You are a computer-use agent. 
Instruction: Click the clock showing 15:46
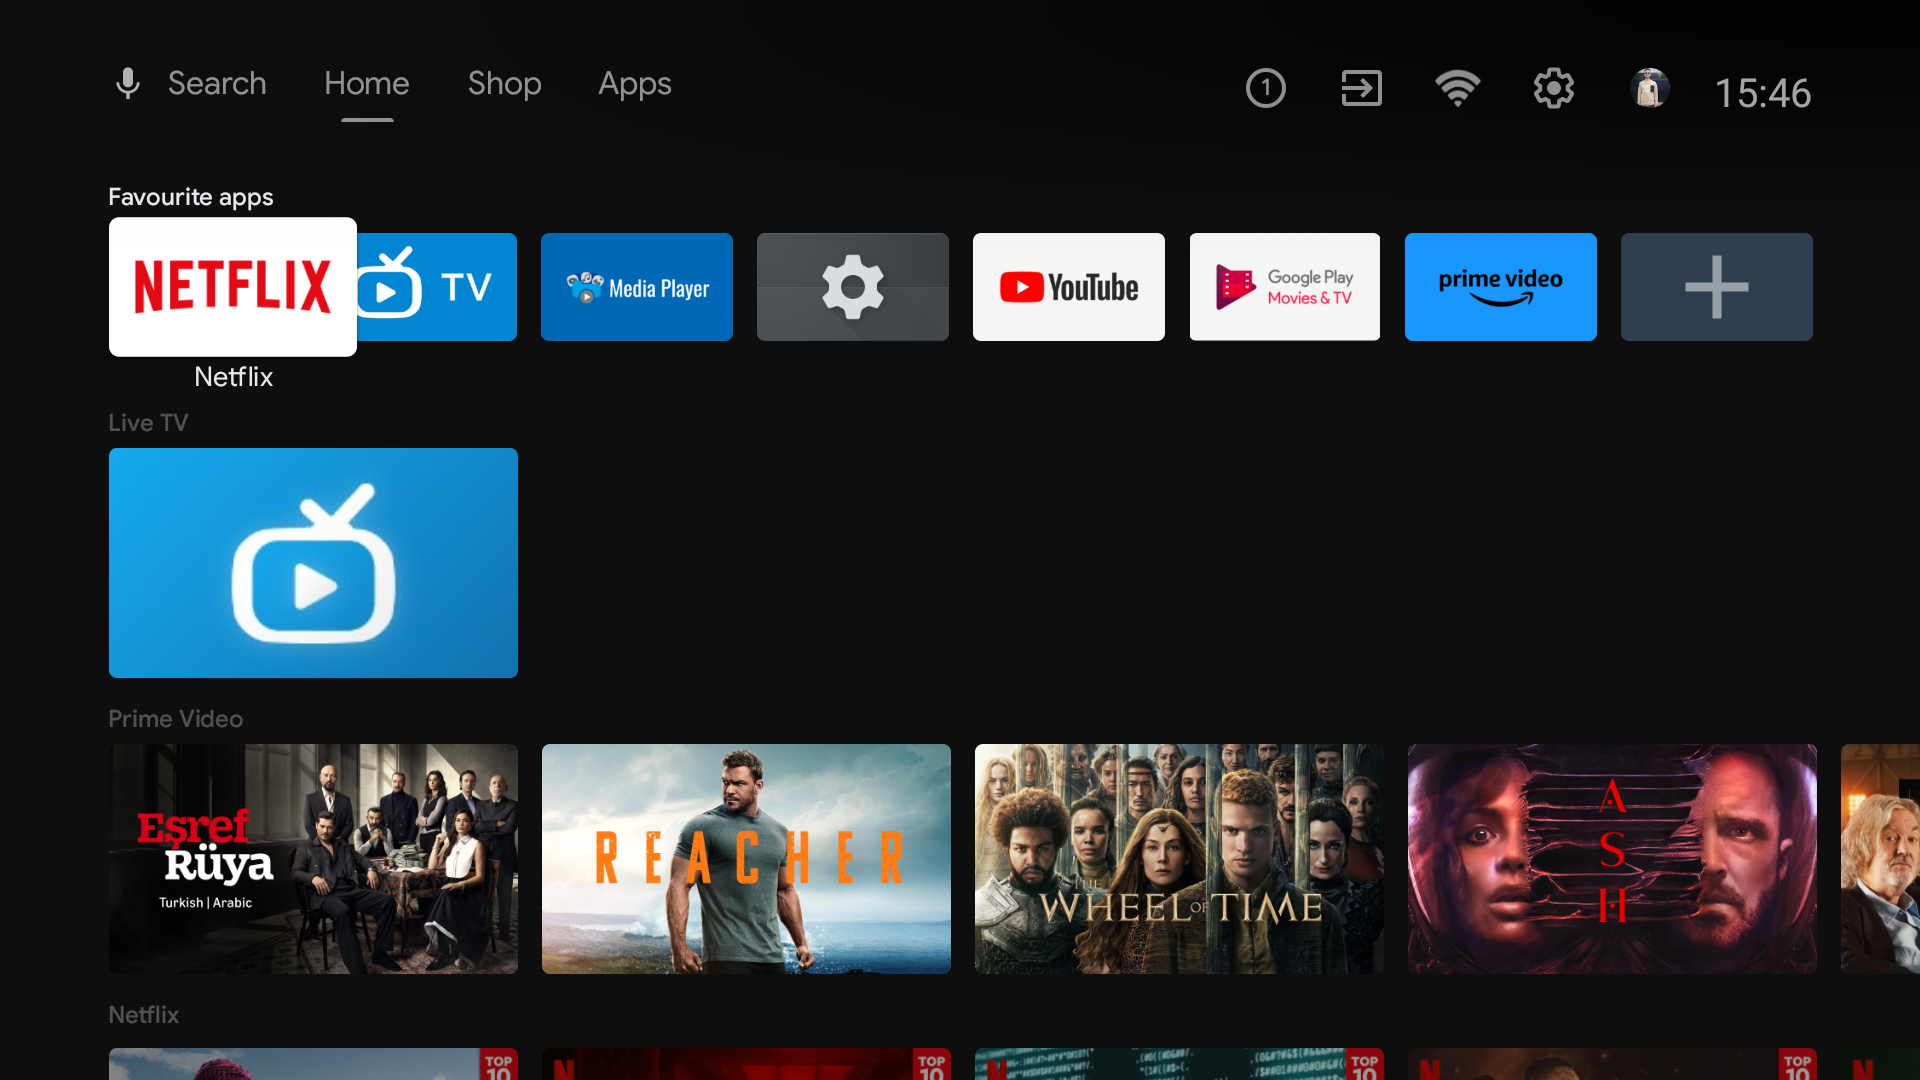coord(1763,93)
